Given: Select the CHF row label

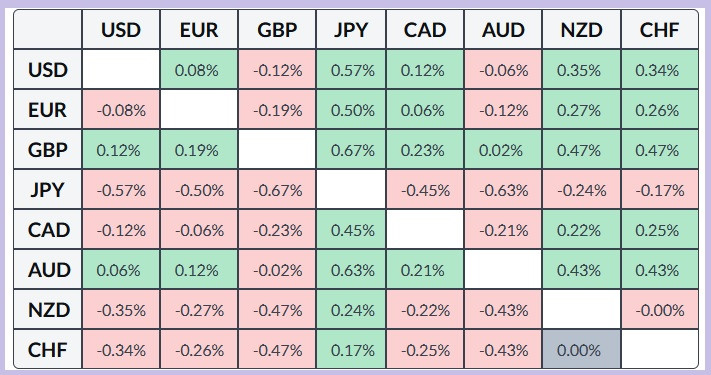Looking at the screenshot, I should pyautogui.click(x=48, y=350).
